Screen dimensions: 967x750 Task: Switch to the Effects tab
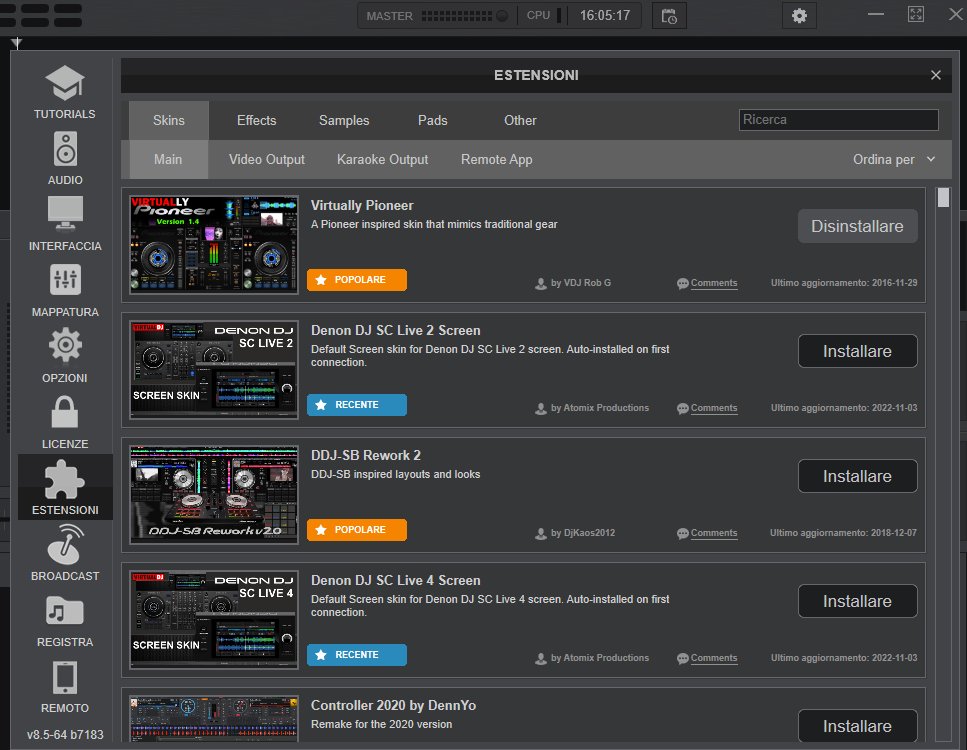click(x=257, y=120)
